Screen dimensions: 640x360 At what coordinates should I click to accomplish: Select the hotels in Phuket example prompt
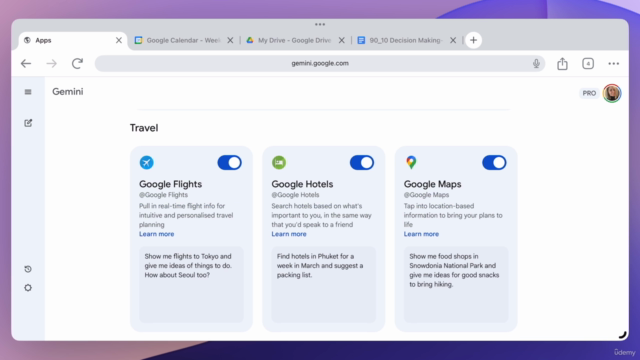point(324,284)
